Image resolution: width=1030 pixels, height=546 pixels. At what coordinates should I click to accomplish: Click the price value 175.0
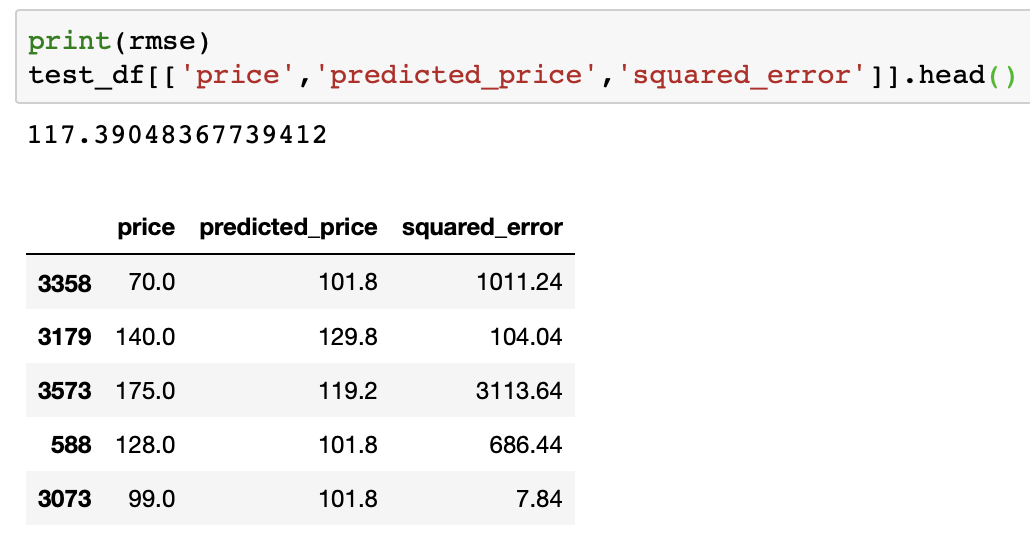click(146, 391)
